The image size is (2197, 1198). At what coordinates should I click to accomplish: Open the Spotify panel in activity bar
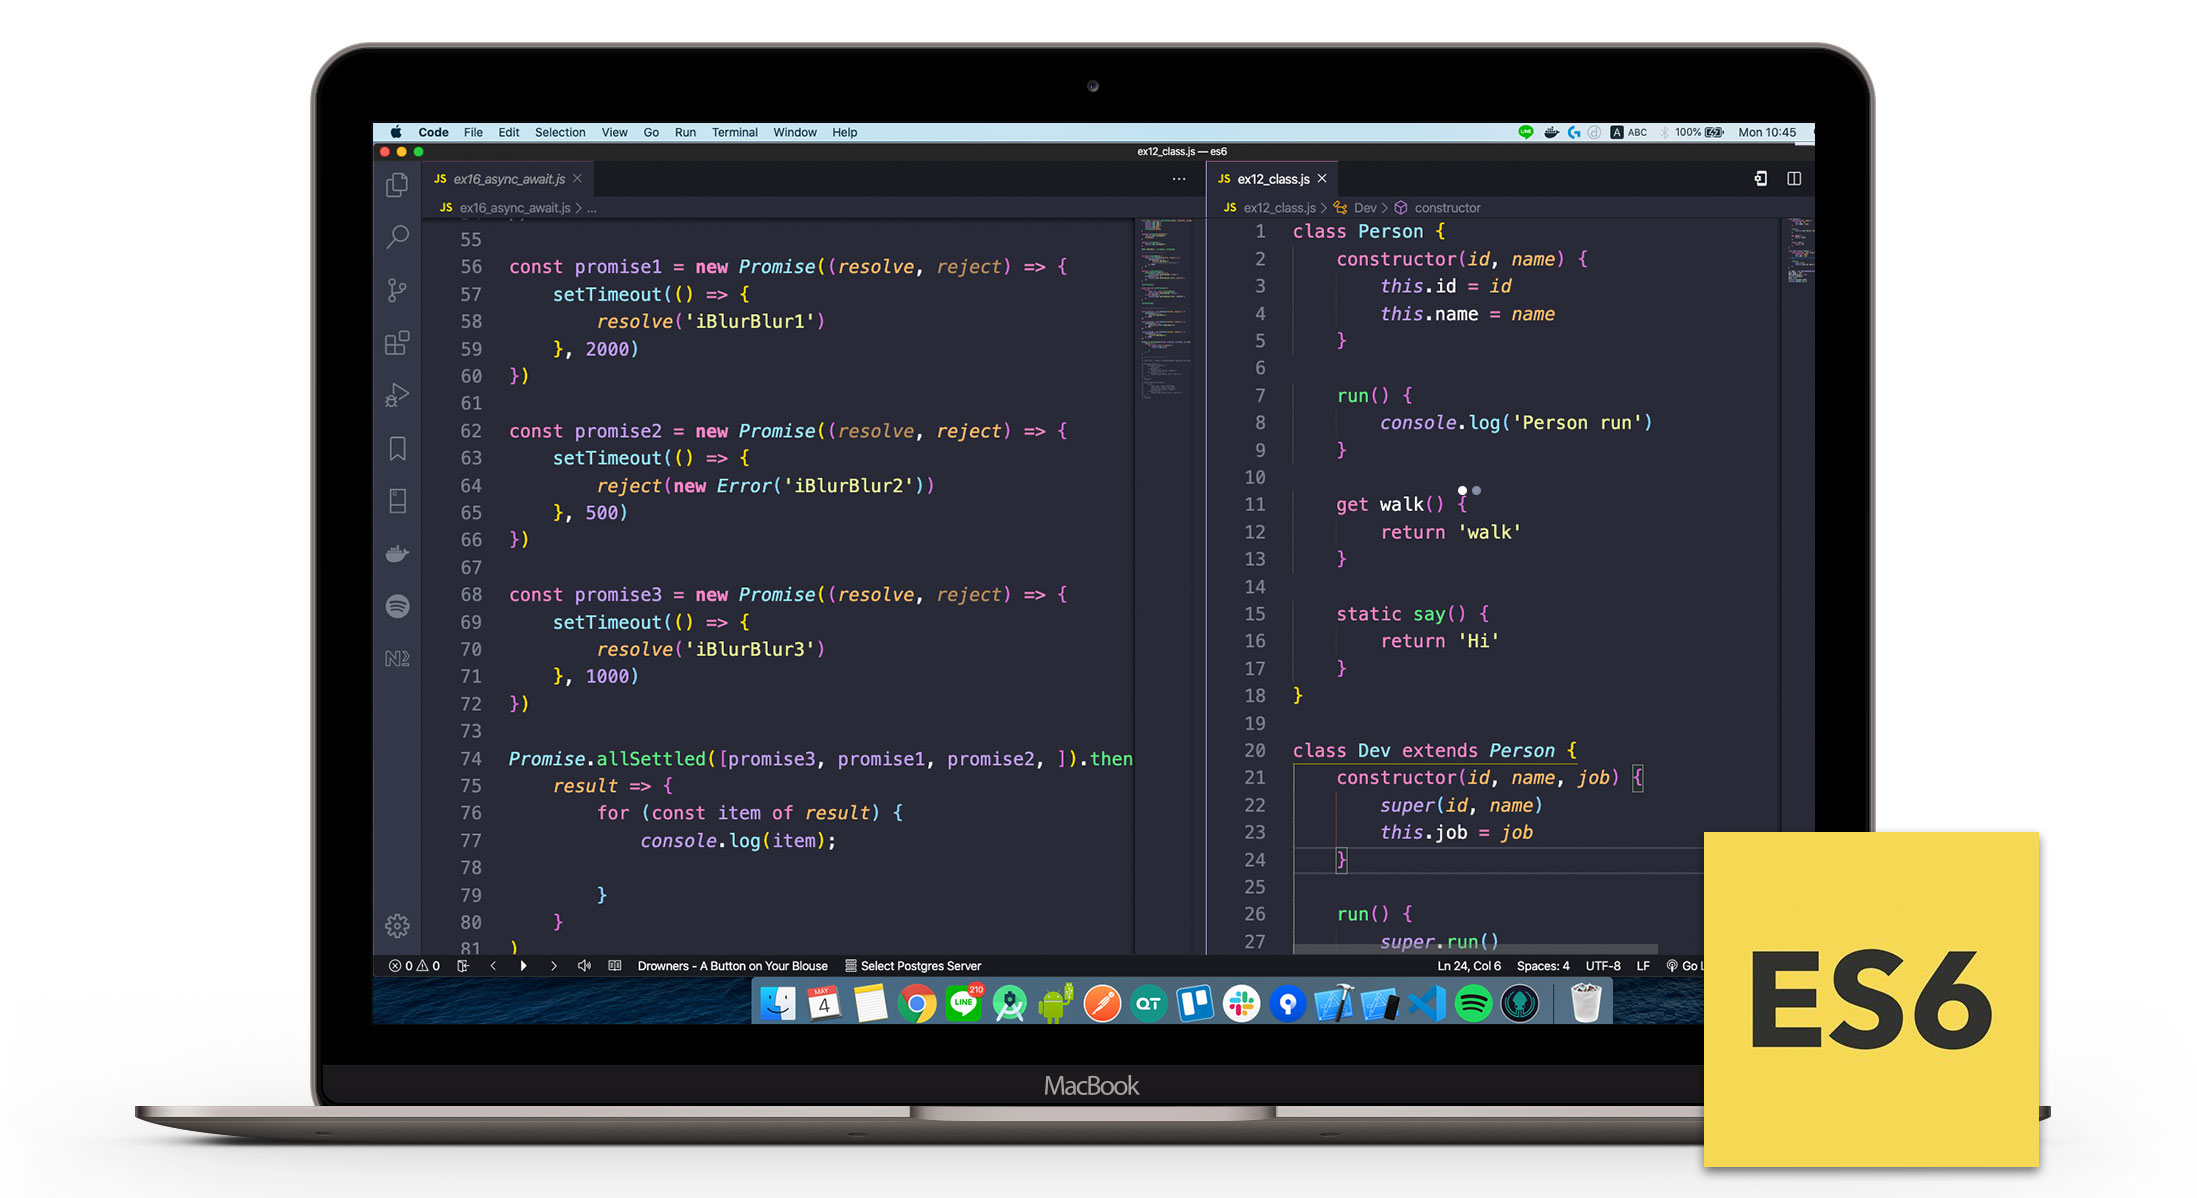coord(397,606)
